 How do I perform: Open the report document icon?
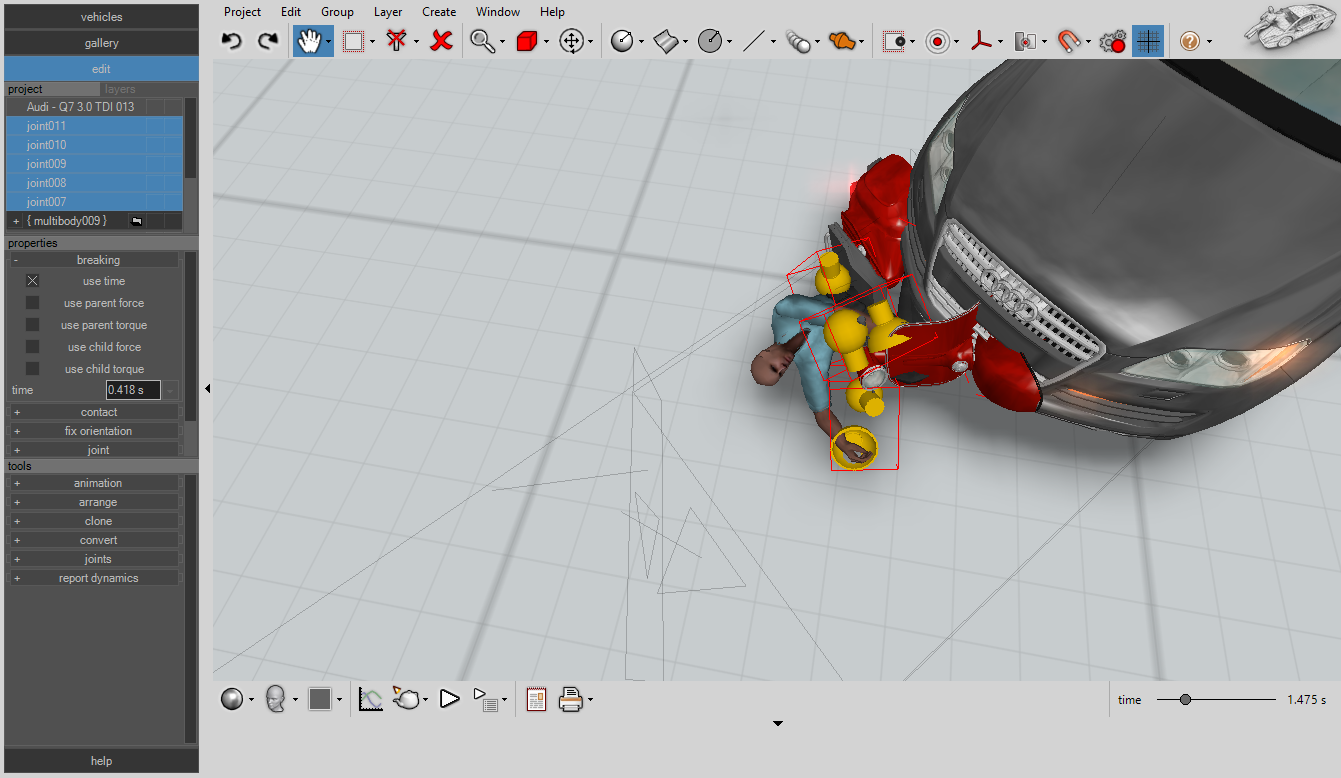[536, 699]
